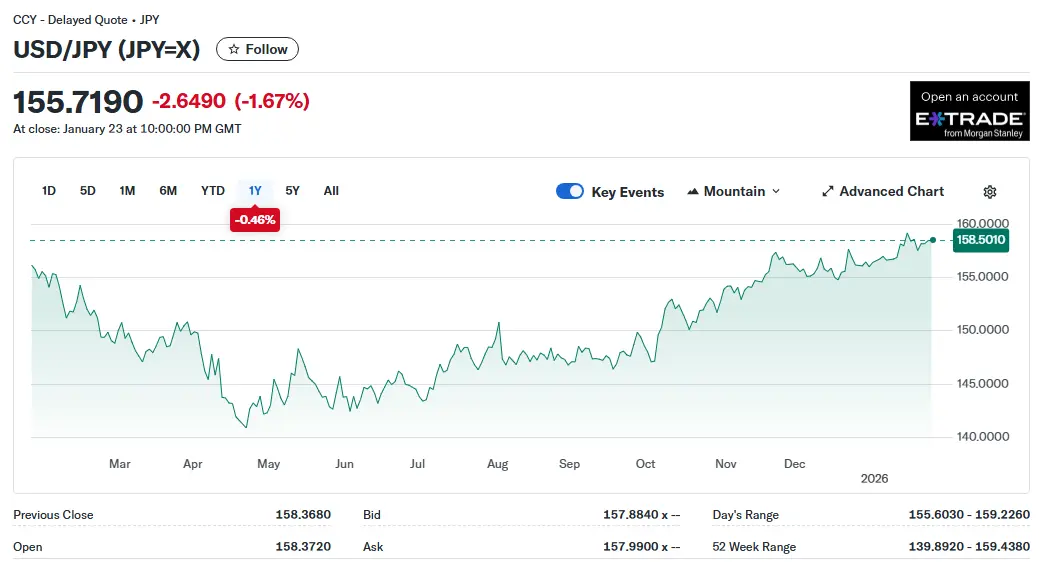Open the Advanced Chart link
1050x562 pixels.
tap(891, 192)
